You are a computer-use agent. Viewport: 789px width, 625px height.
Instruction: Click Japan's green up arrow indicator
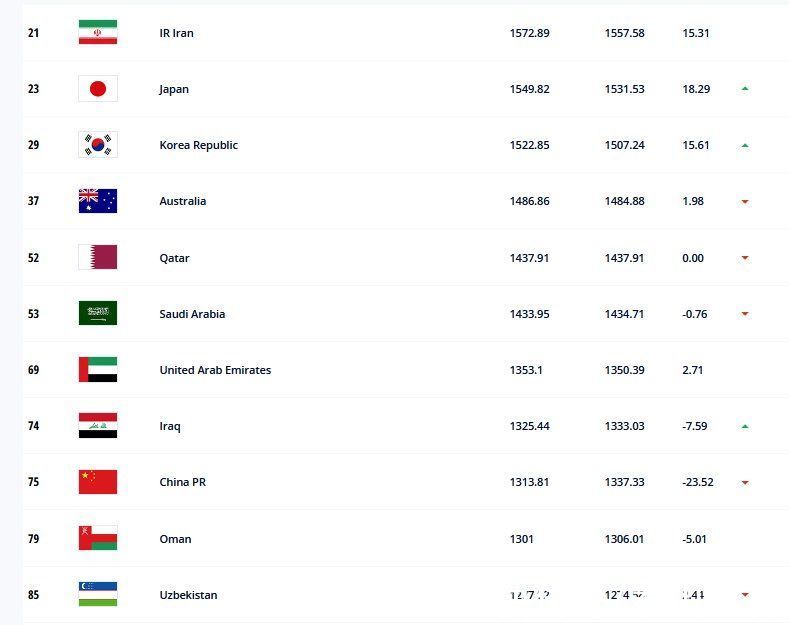(745, 89)
